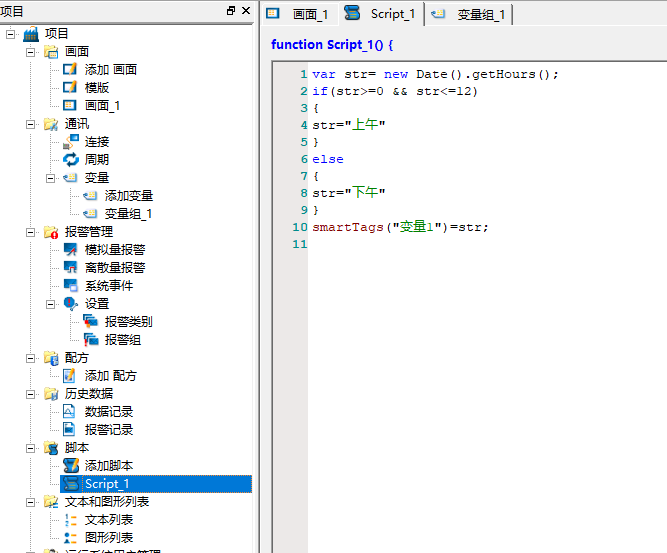Click the 配方 folder icon

51,358
